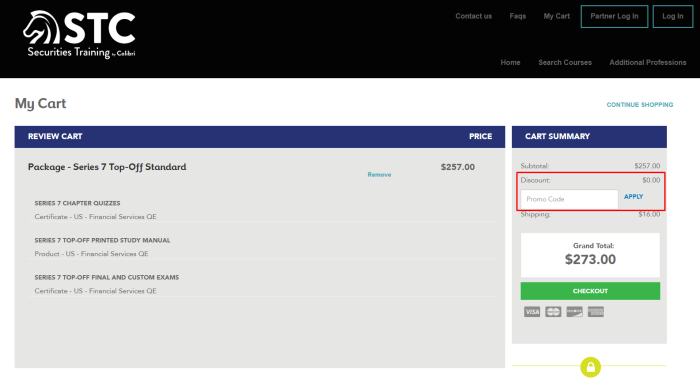Remove the Series 7 Top-Off package
This screenshot has height=382, width=700.
click(x=379, y=174)
